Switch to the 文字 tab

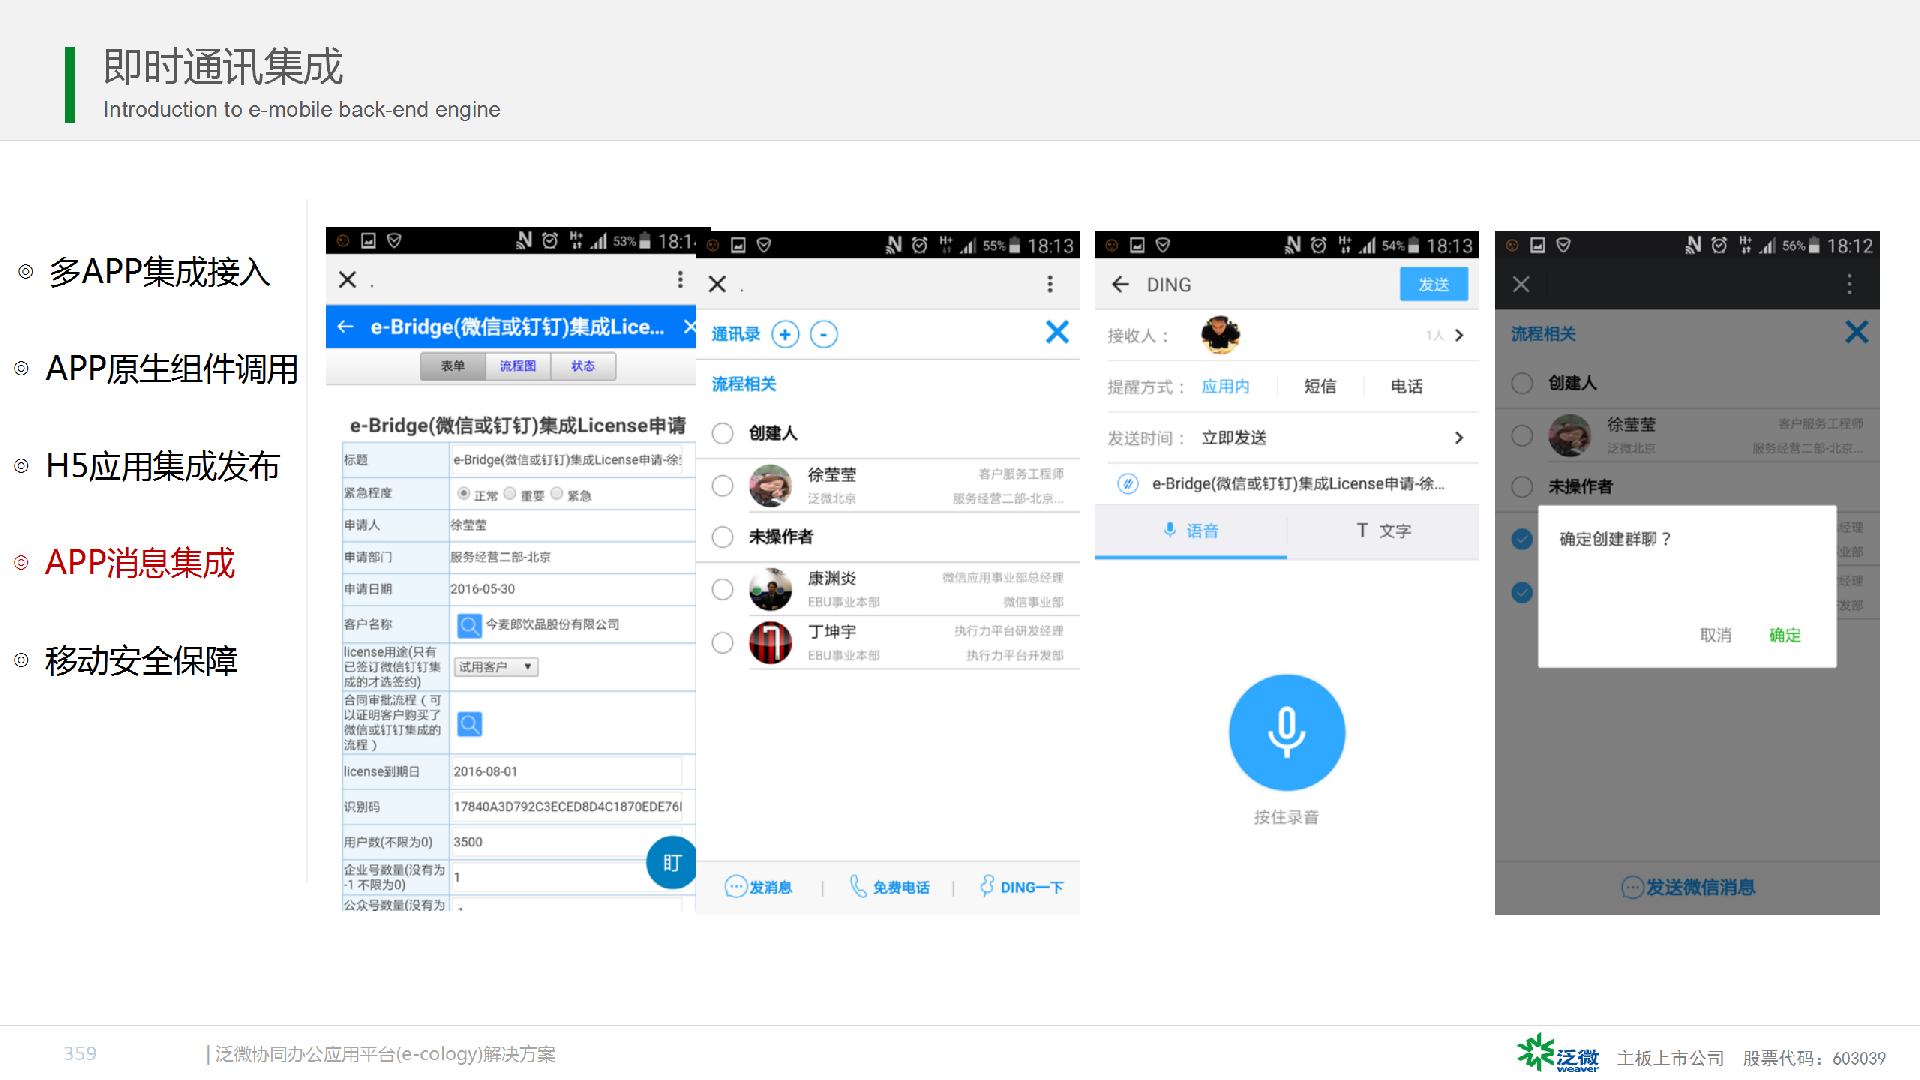click(x=1383, y=531)
